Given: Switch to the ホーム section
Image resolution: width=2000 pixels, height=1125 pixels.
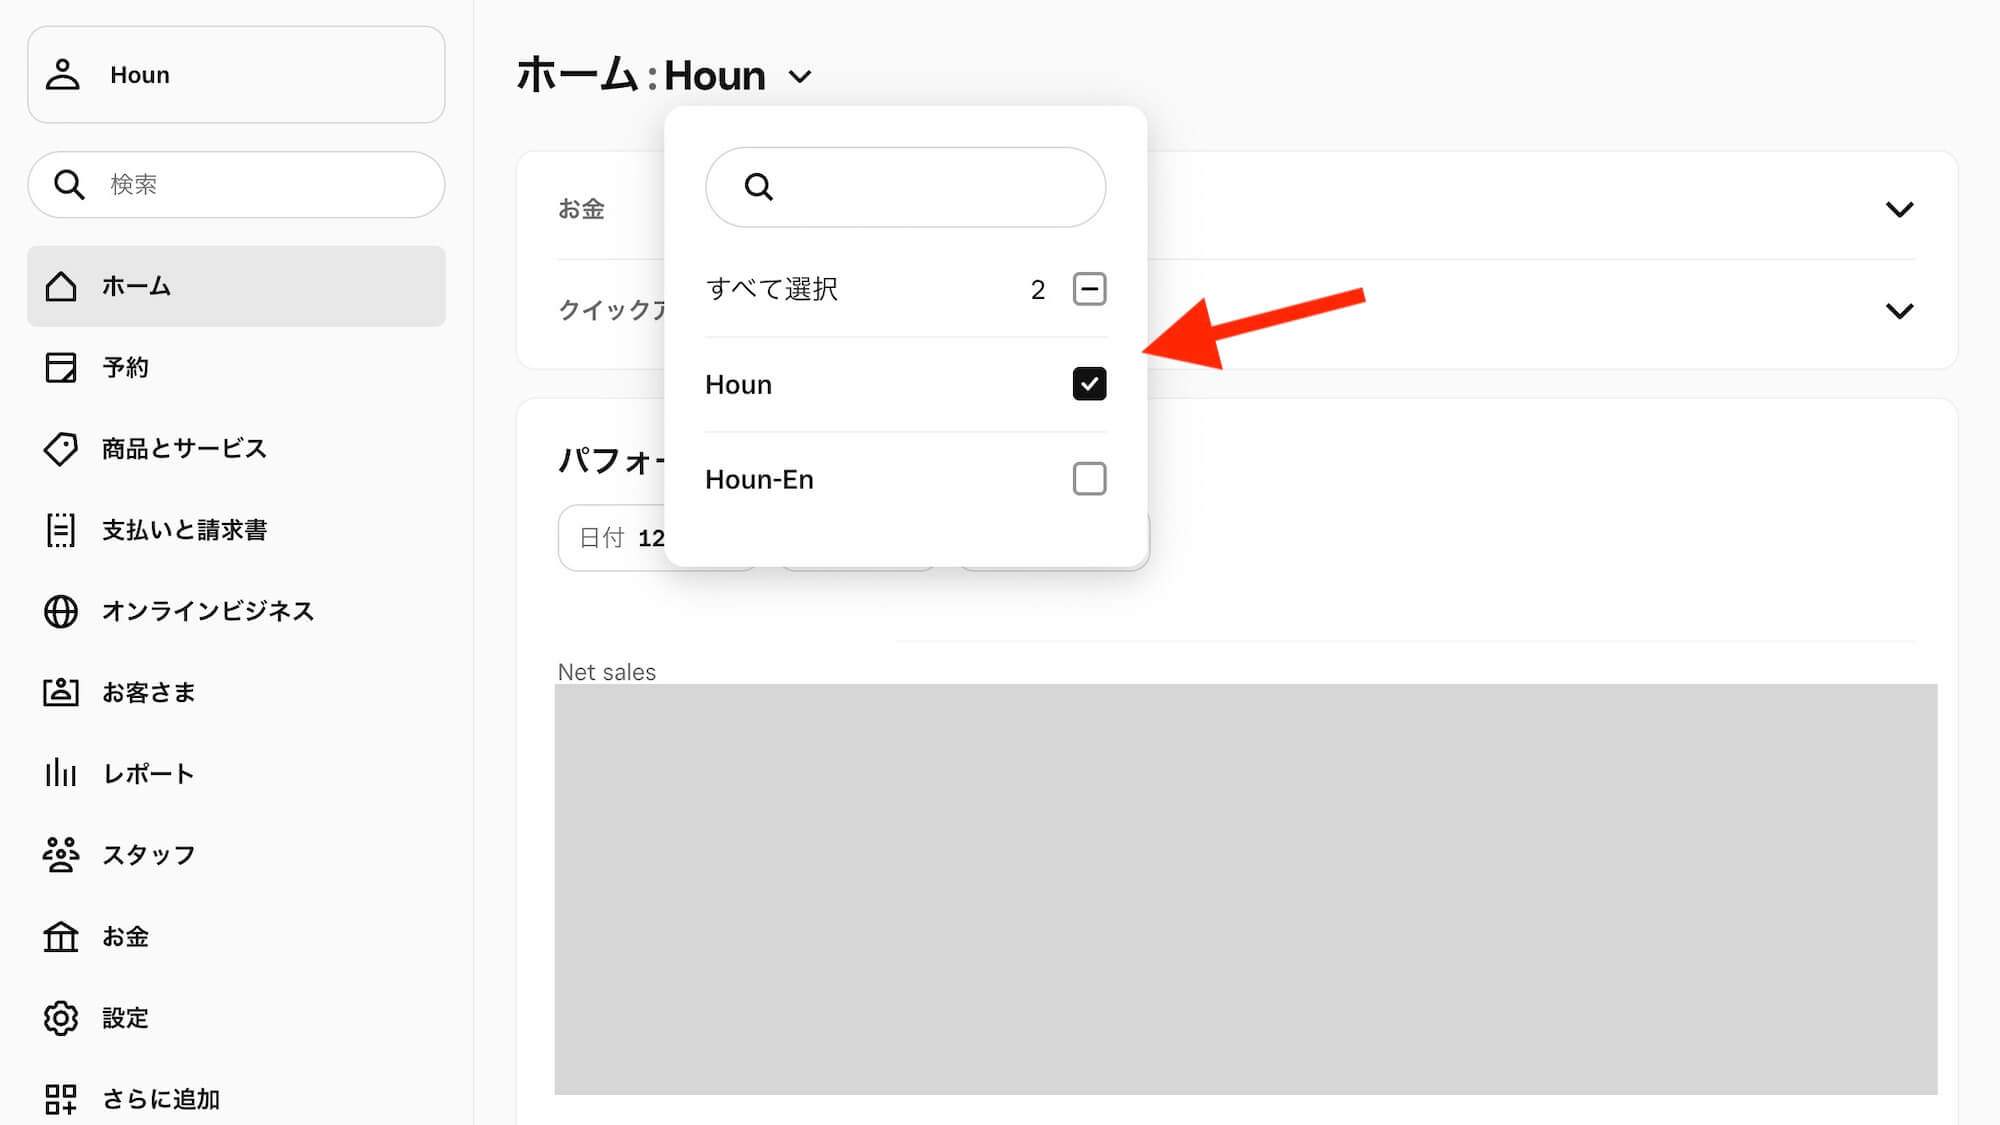Looking at the screenshot, I should [x=135, y=286].
